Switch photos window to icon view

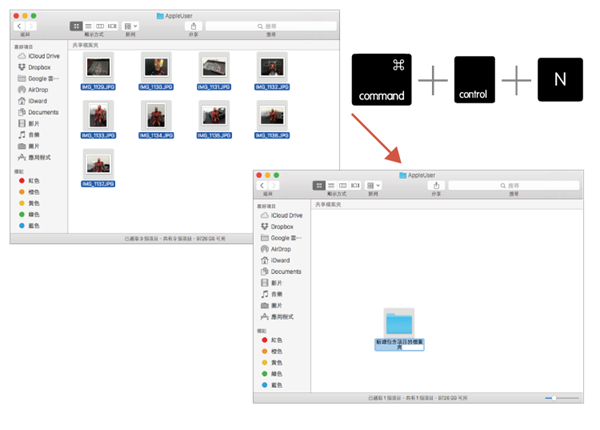point(76,26)
